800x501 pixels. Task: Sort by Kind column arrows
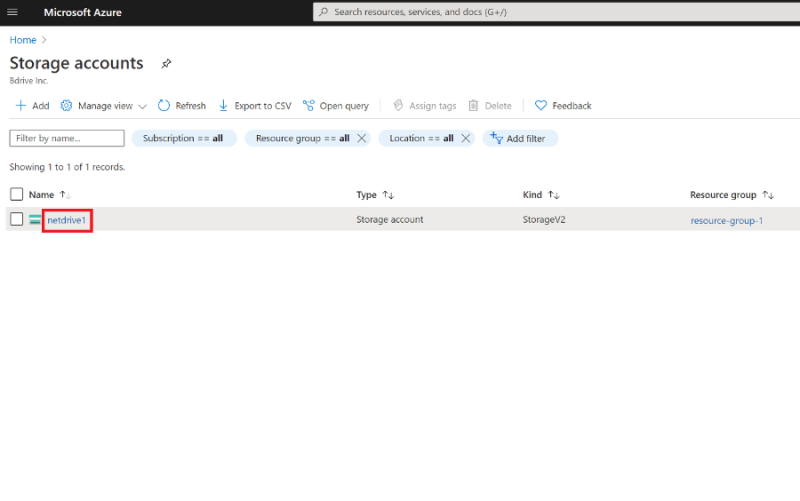554,195
